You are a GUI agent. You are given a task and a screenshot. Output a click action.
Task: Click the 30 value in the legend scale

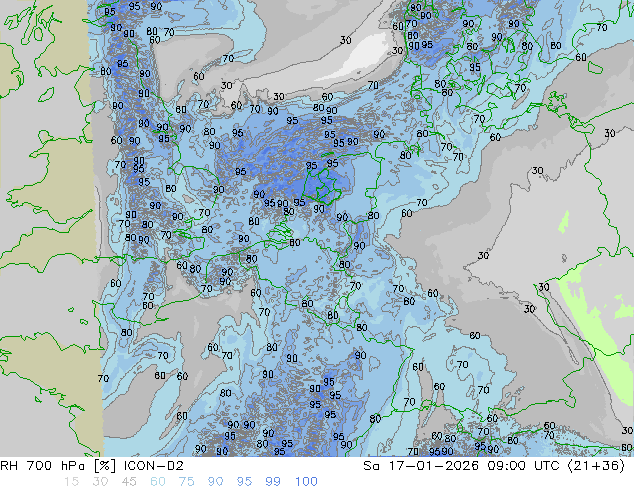[99, 482]
